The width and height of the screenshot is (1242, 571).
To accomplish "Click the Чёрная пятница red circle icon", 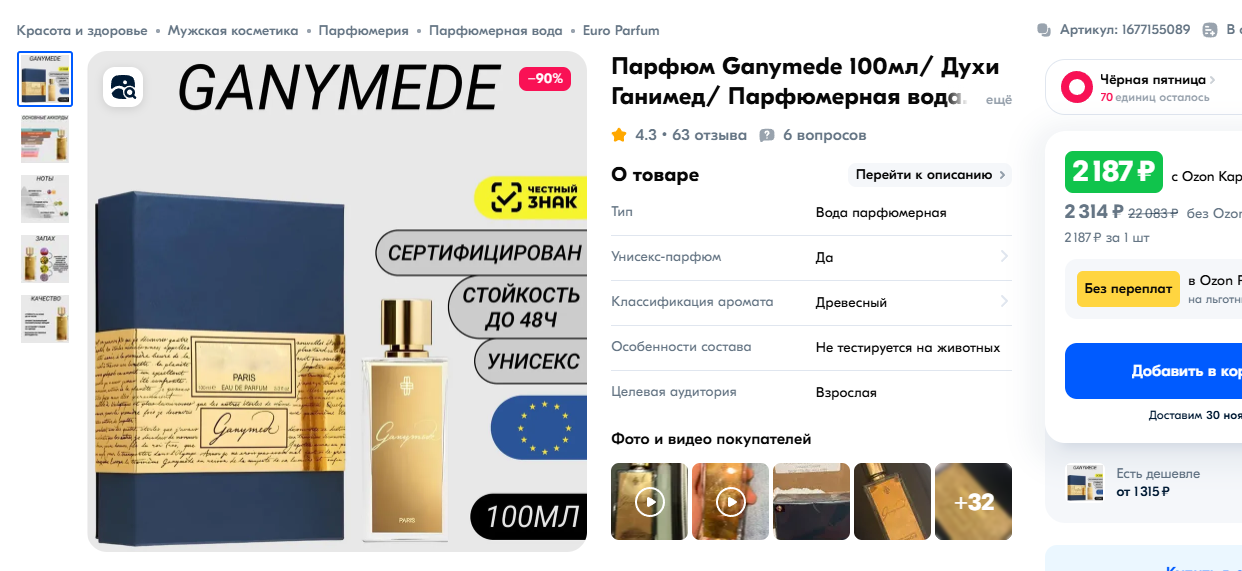I will click(1076, 88).
